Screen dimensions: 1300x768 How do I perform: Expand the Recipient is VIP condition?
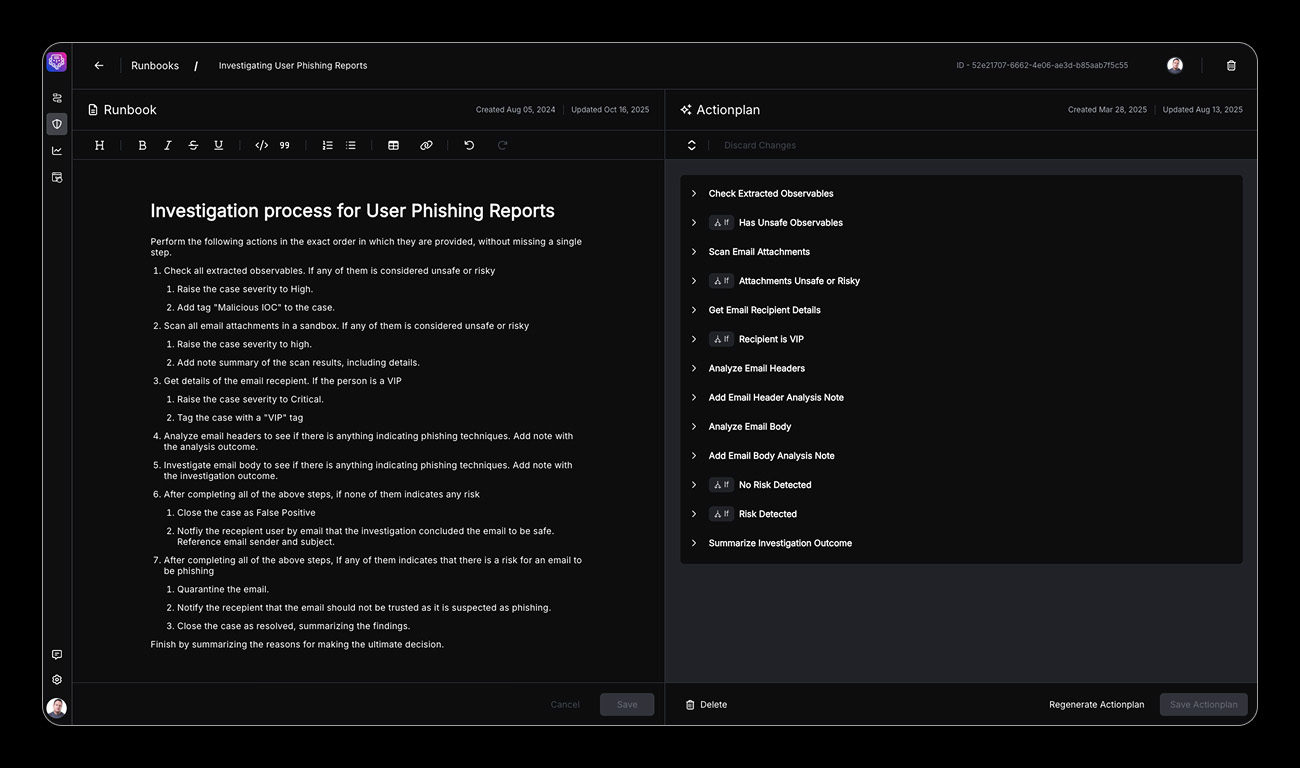click(x=694, y=339)
